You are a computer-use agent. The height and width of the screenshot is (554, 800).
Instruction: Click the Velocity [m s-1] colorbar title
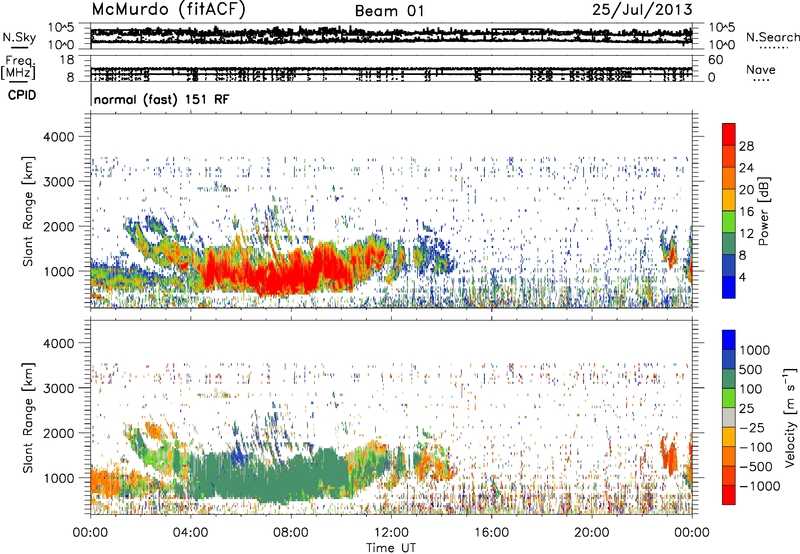(790, 417)
